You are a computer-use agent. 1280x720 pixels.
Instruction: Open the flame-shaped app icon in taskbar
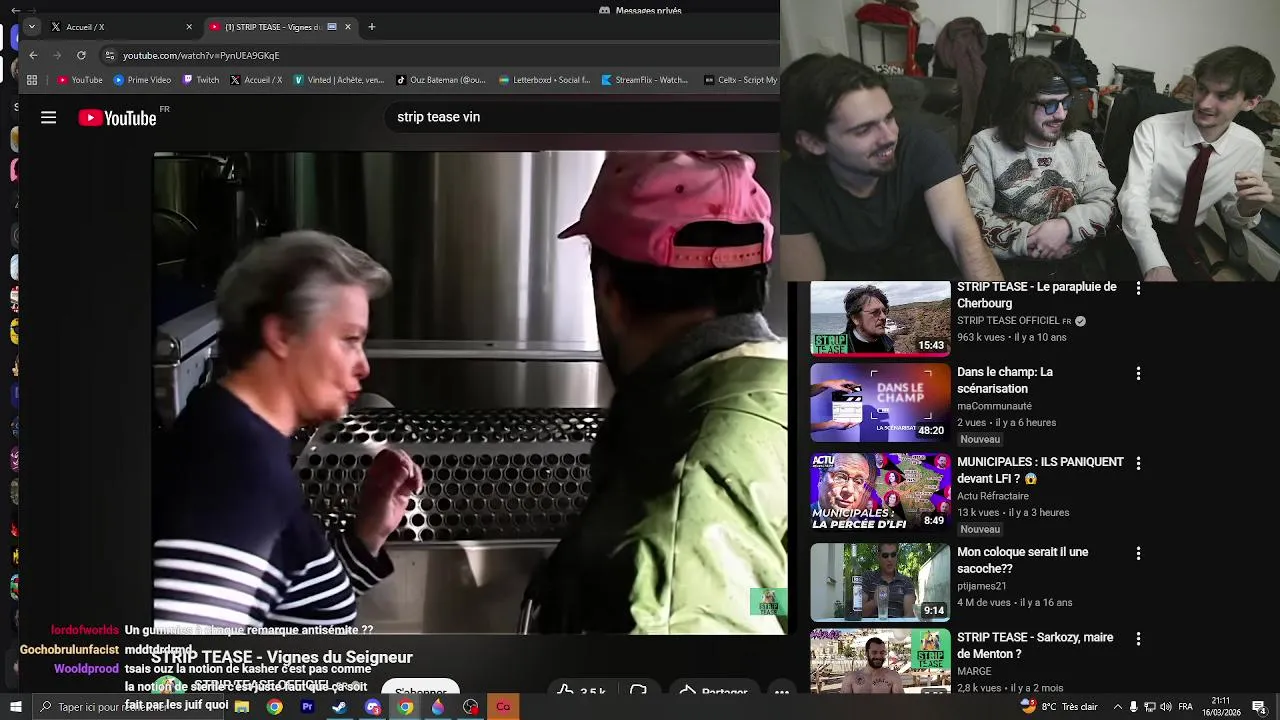438,707
